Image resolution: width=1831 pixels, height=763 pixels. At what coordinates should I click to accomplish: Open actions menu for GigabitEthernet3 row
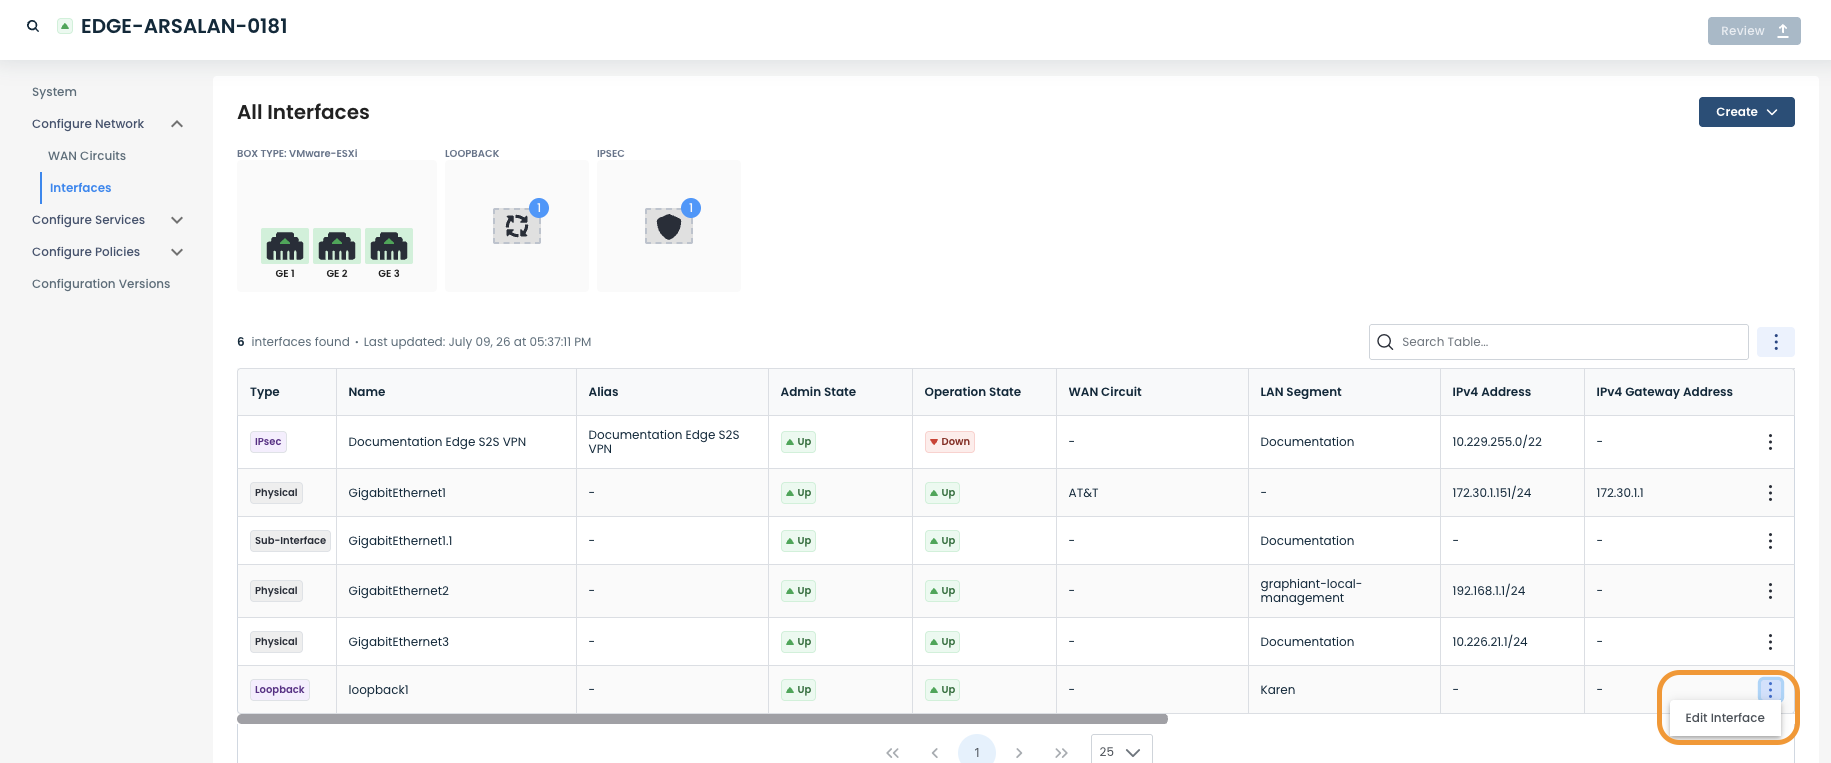coord(1770,642)
